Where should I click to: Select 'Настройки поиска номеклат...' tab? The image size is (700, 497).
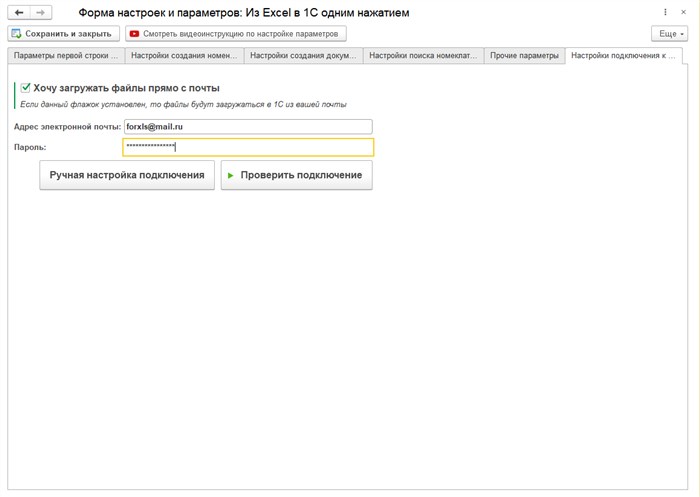(423, 56)
